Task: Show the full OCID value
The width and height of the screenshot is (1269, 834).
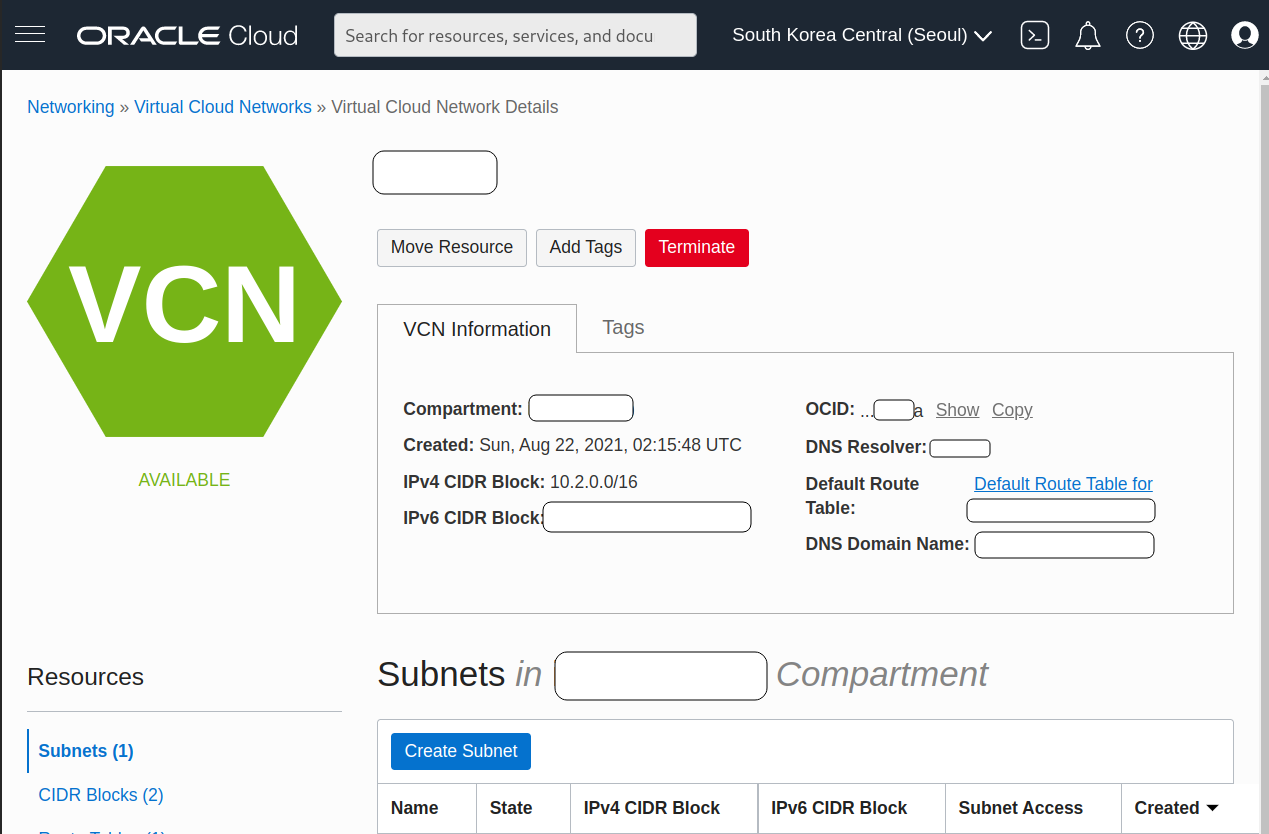Action: coord(957,410)
